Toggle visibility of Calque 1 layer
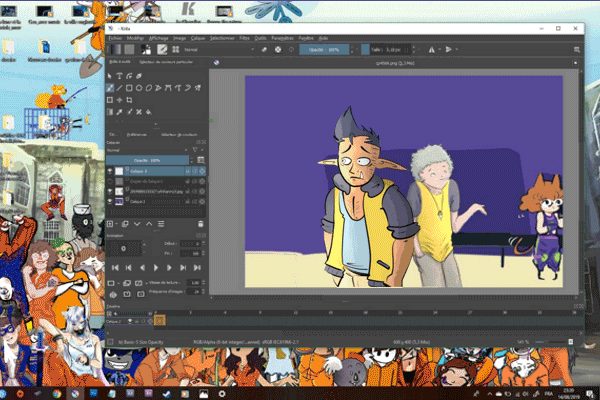This screenshot has height=400, width=600. (x=110, y=201)
